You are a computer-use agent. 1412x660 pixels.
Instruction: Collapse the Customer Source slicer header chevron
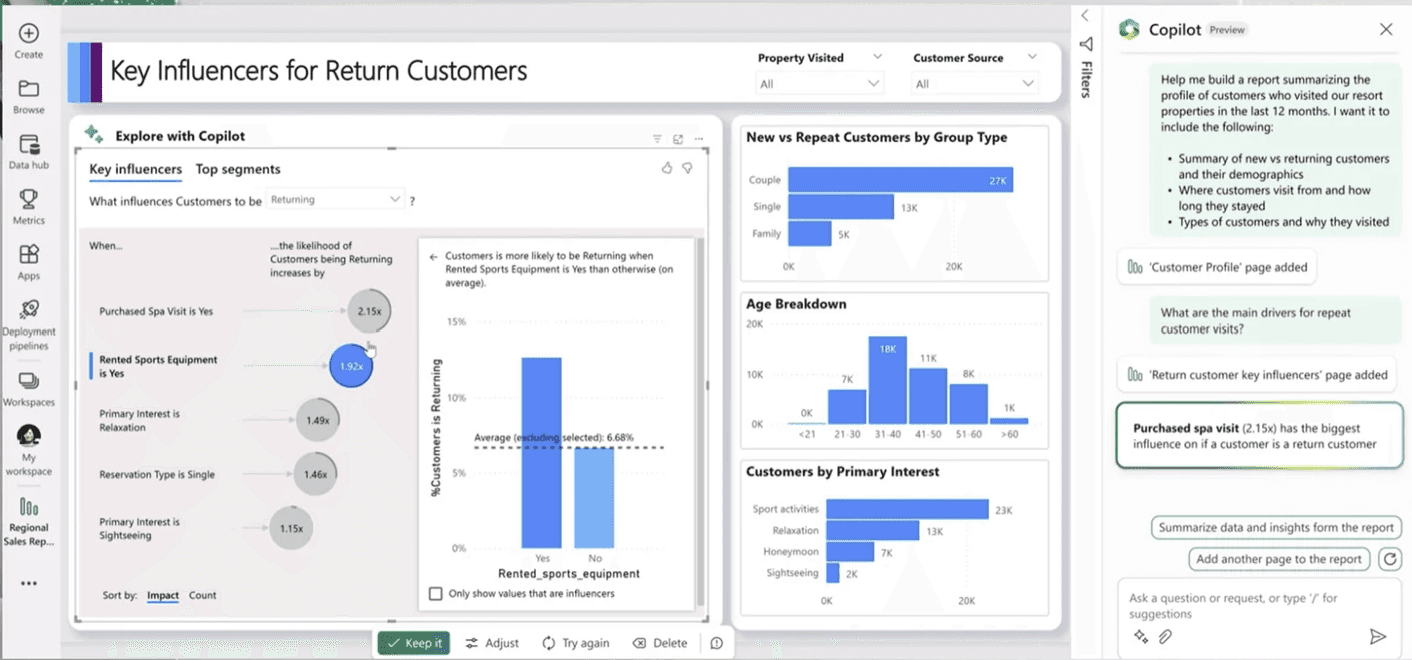[x=1032, y=57]
